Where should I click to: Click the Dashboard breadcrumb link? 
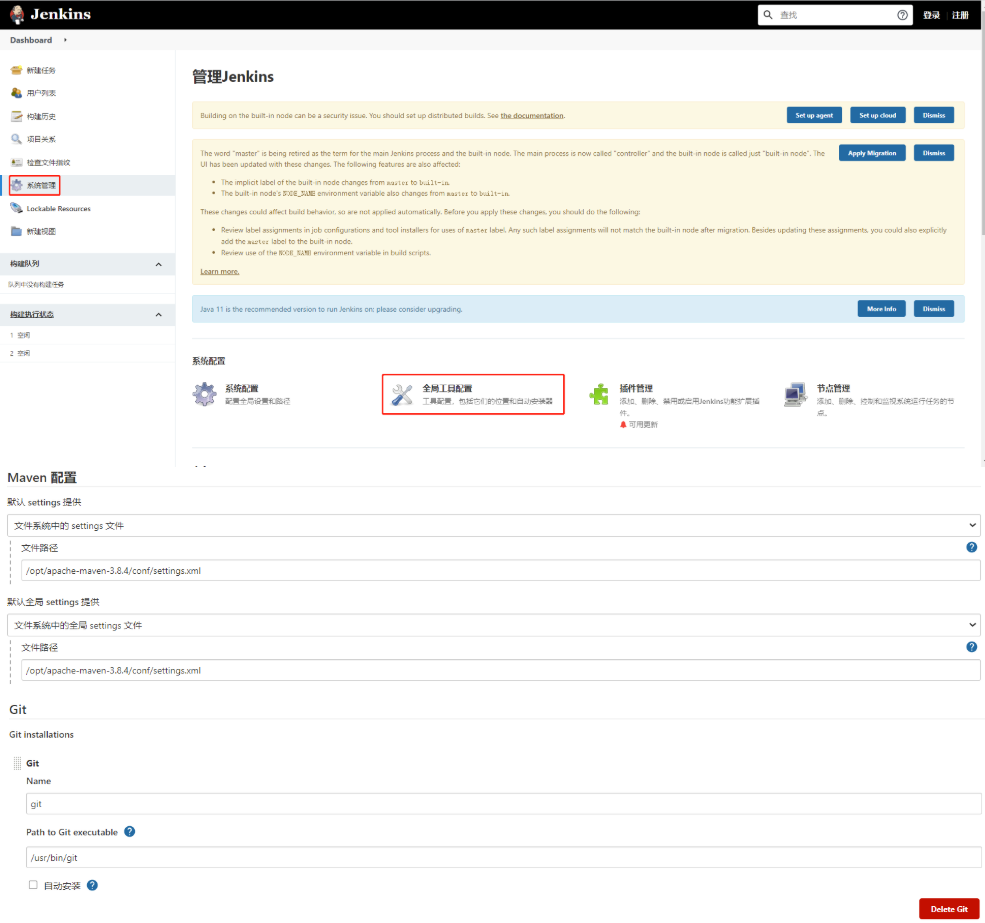click(31, 40)
